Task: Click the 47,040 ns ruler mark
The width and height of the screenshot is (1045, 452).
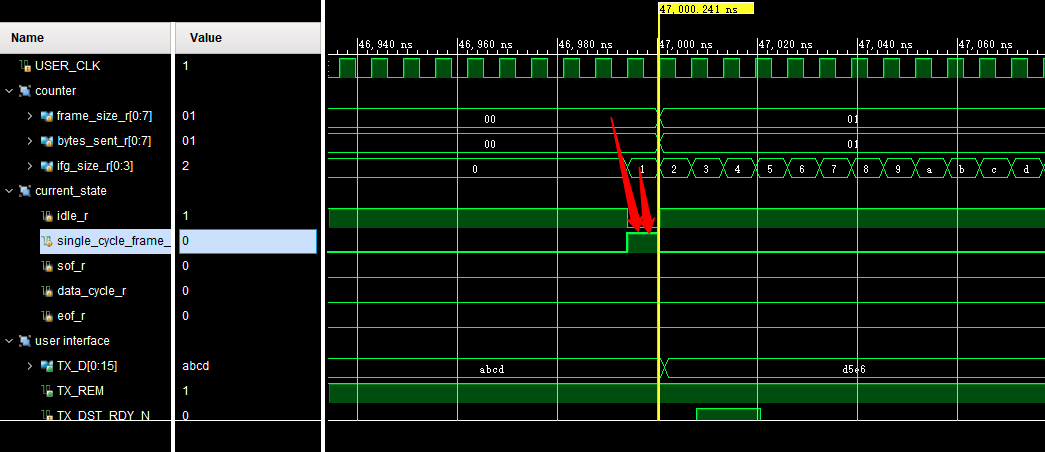Action: [x=886, y=45]
